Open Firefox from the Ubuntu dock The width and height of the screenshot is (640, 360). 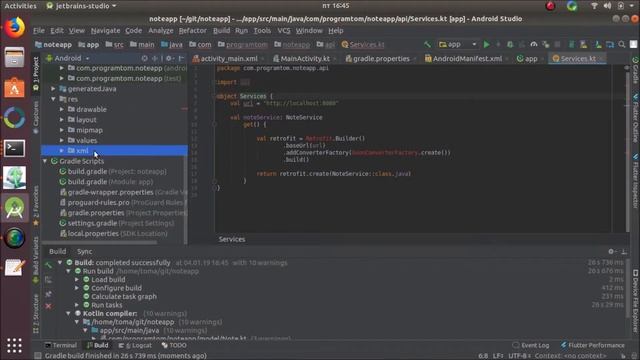tap(15, 28)
